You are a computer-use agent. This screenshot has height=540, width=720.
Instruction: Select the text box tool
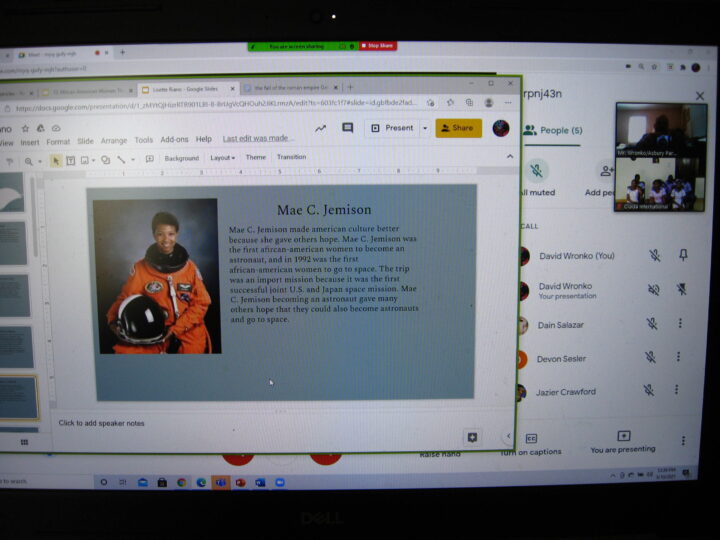coord(71,159)
